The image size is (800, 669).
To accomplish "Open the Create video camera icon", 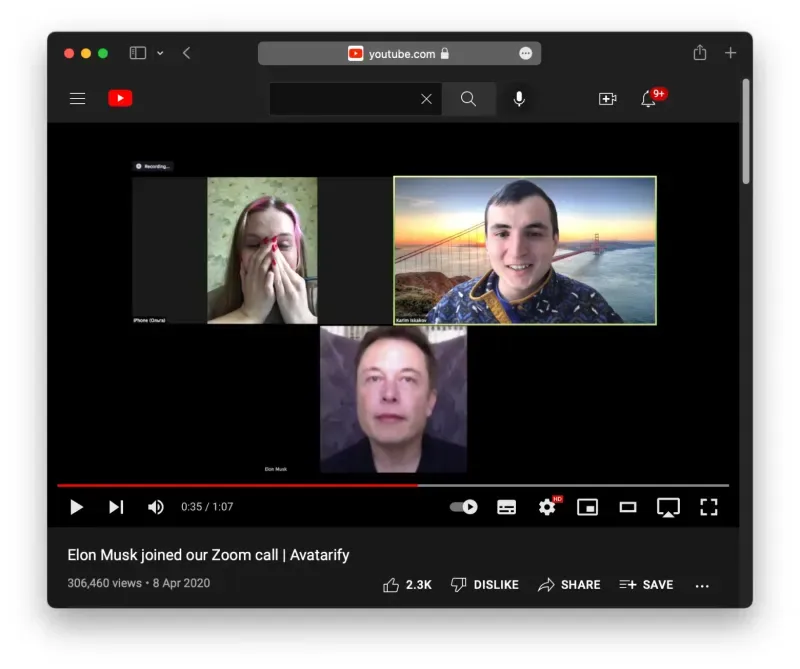I will (x=608, y=99).
